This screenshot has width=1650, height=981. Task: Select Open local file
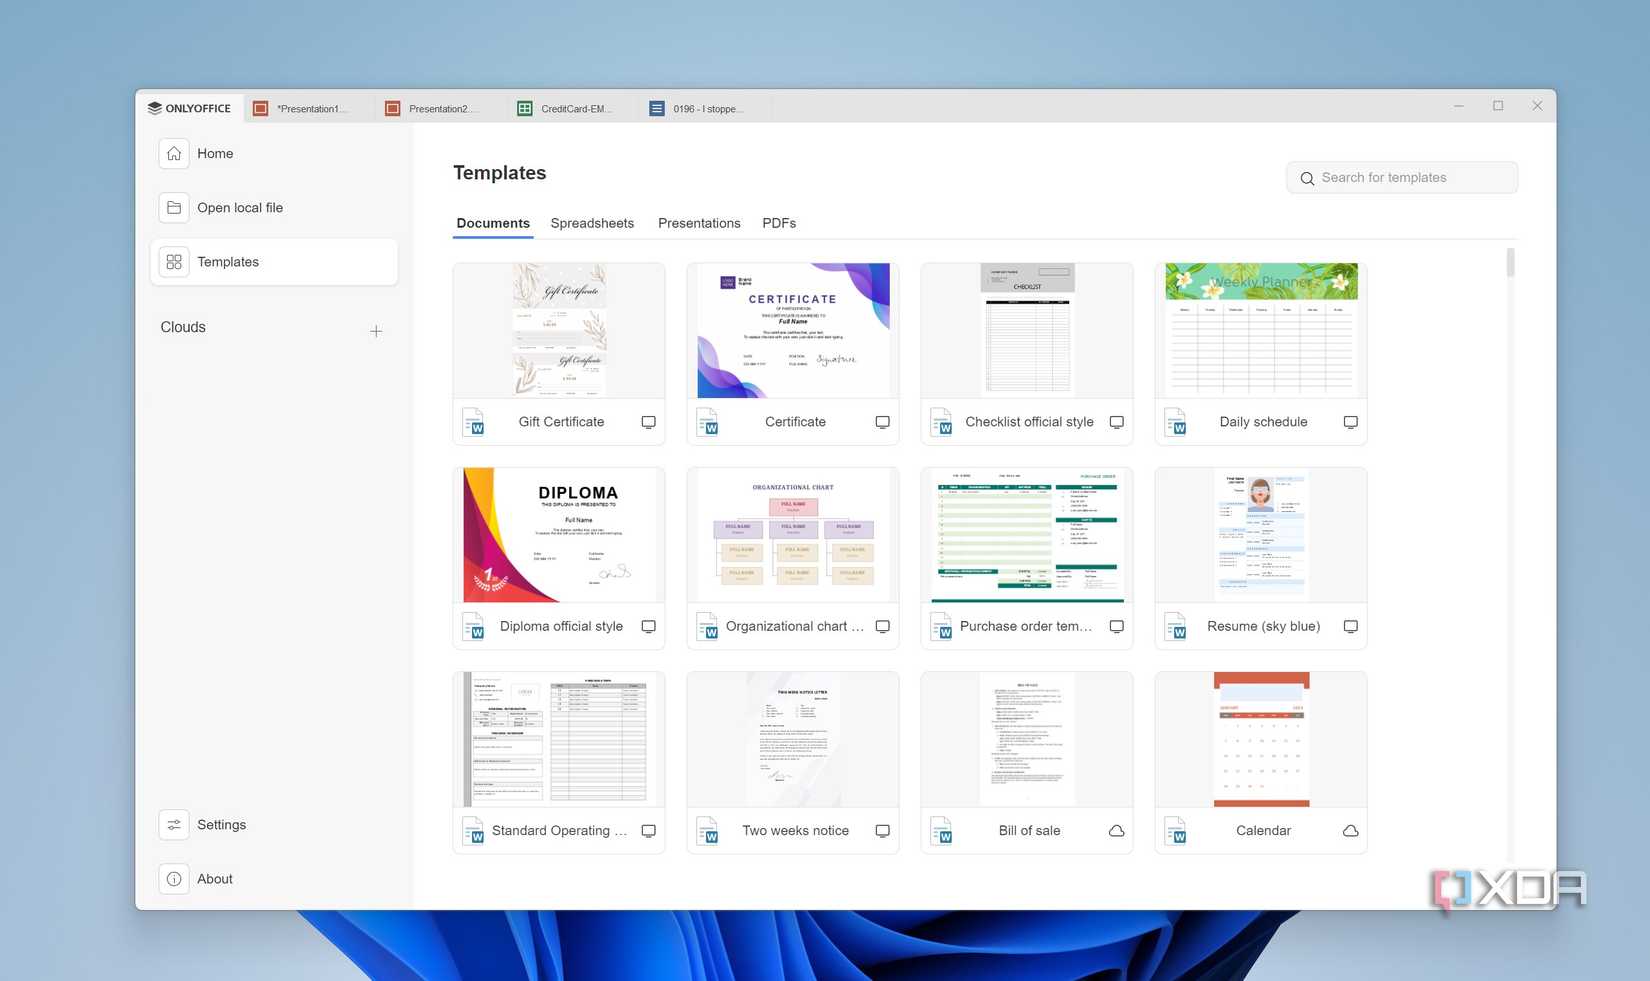[x=274, y=207]
